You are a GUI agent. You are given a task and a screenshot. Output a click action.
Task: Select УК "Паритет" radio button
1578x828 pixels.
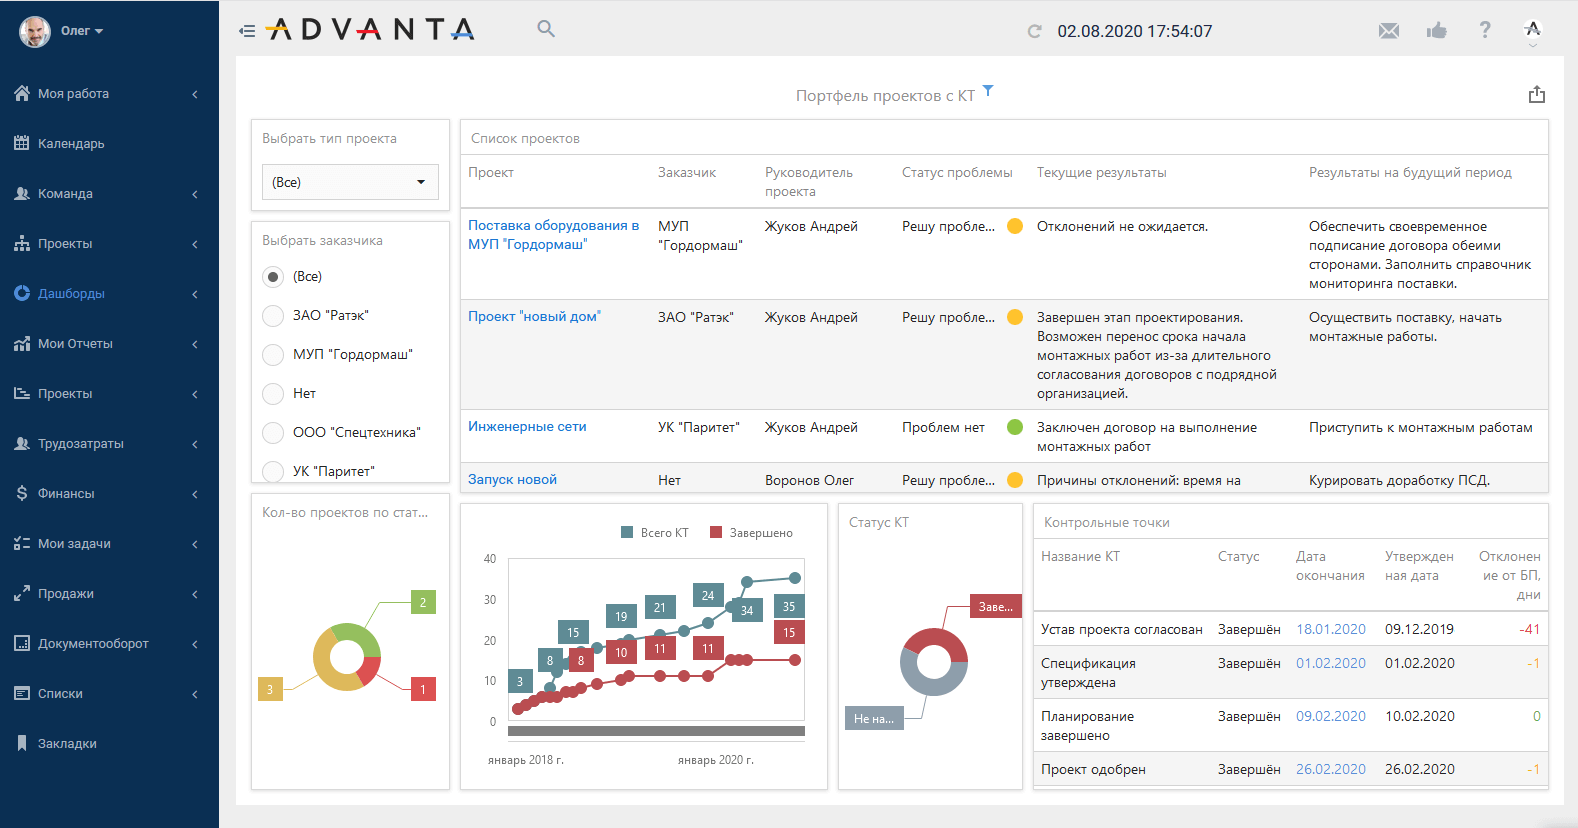273,471
